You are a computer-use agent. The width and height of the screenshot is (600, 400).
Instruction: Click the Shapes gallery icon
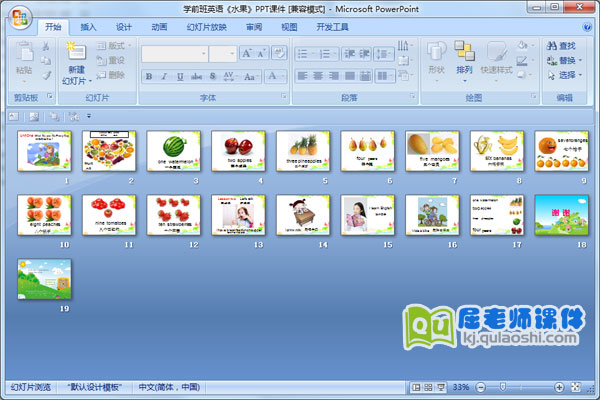tap(436, 51)
